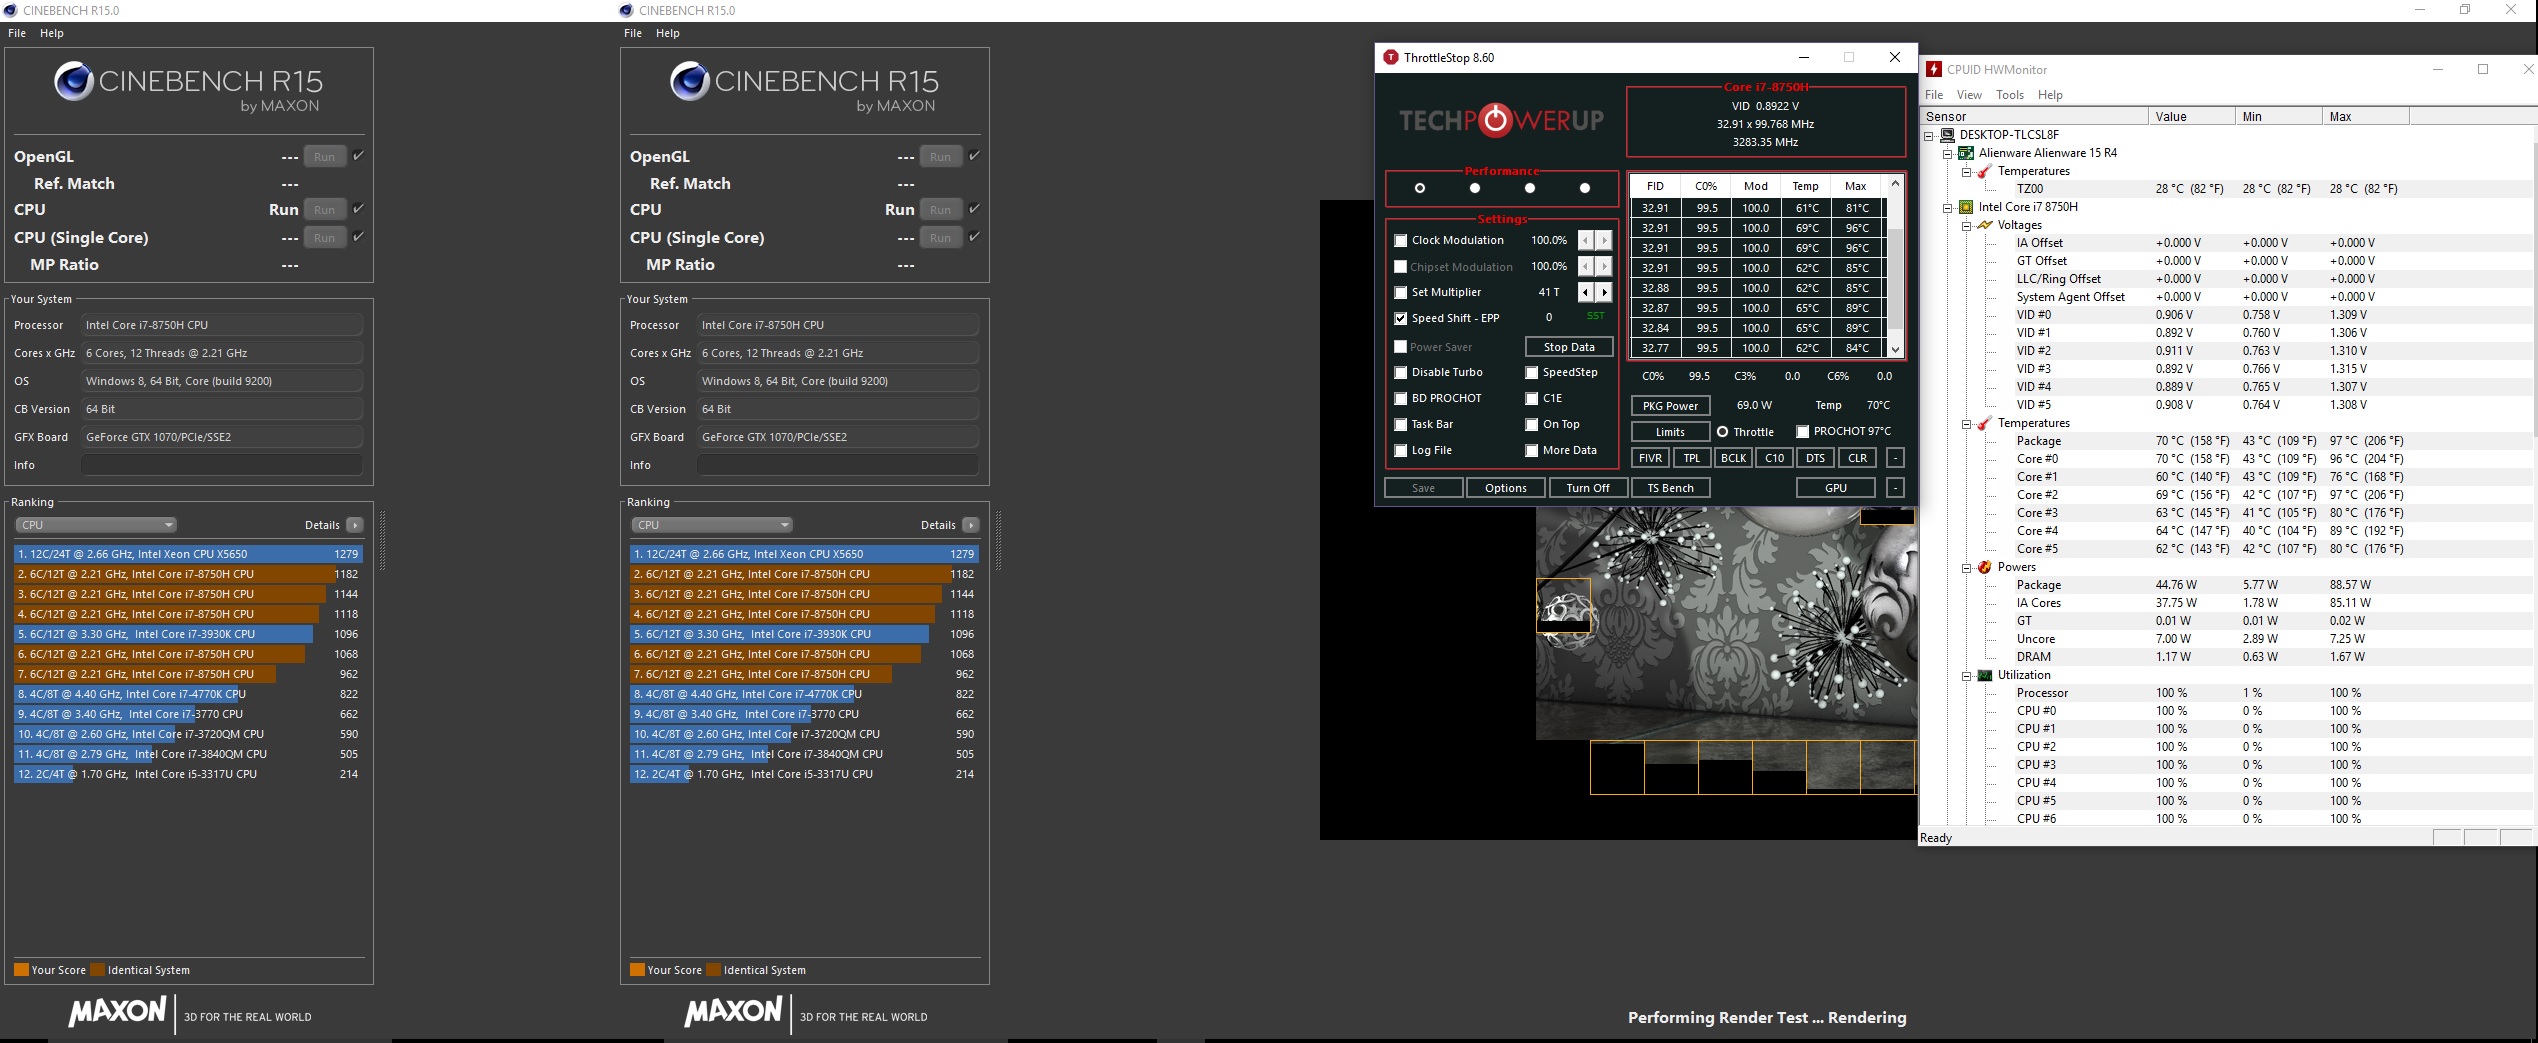
Task: Collapse the Temperatures group containing TZ00
Action: pyautogui.click(x=1967, y=171)
